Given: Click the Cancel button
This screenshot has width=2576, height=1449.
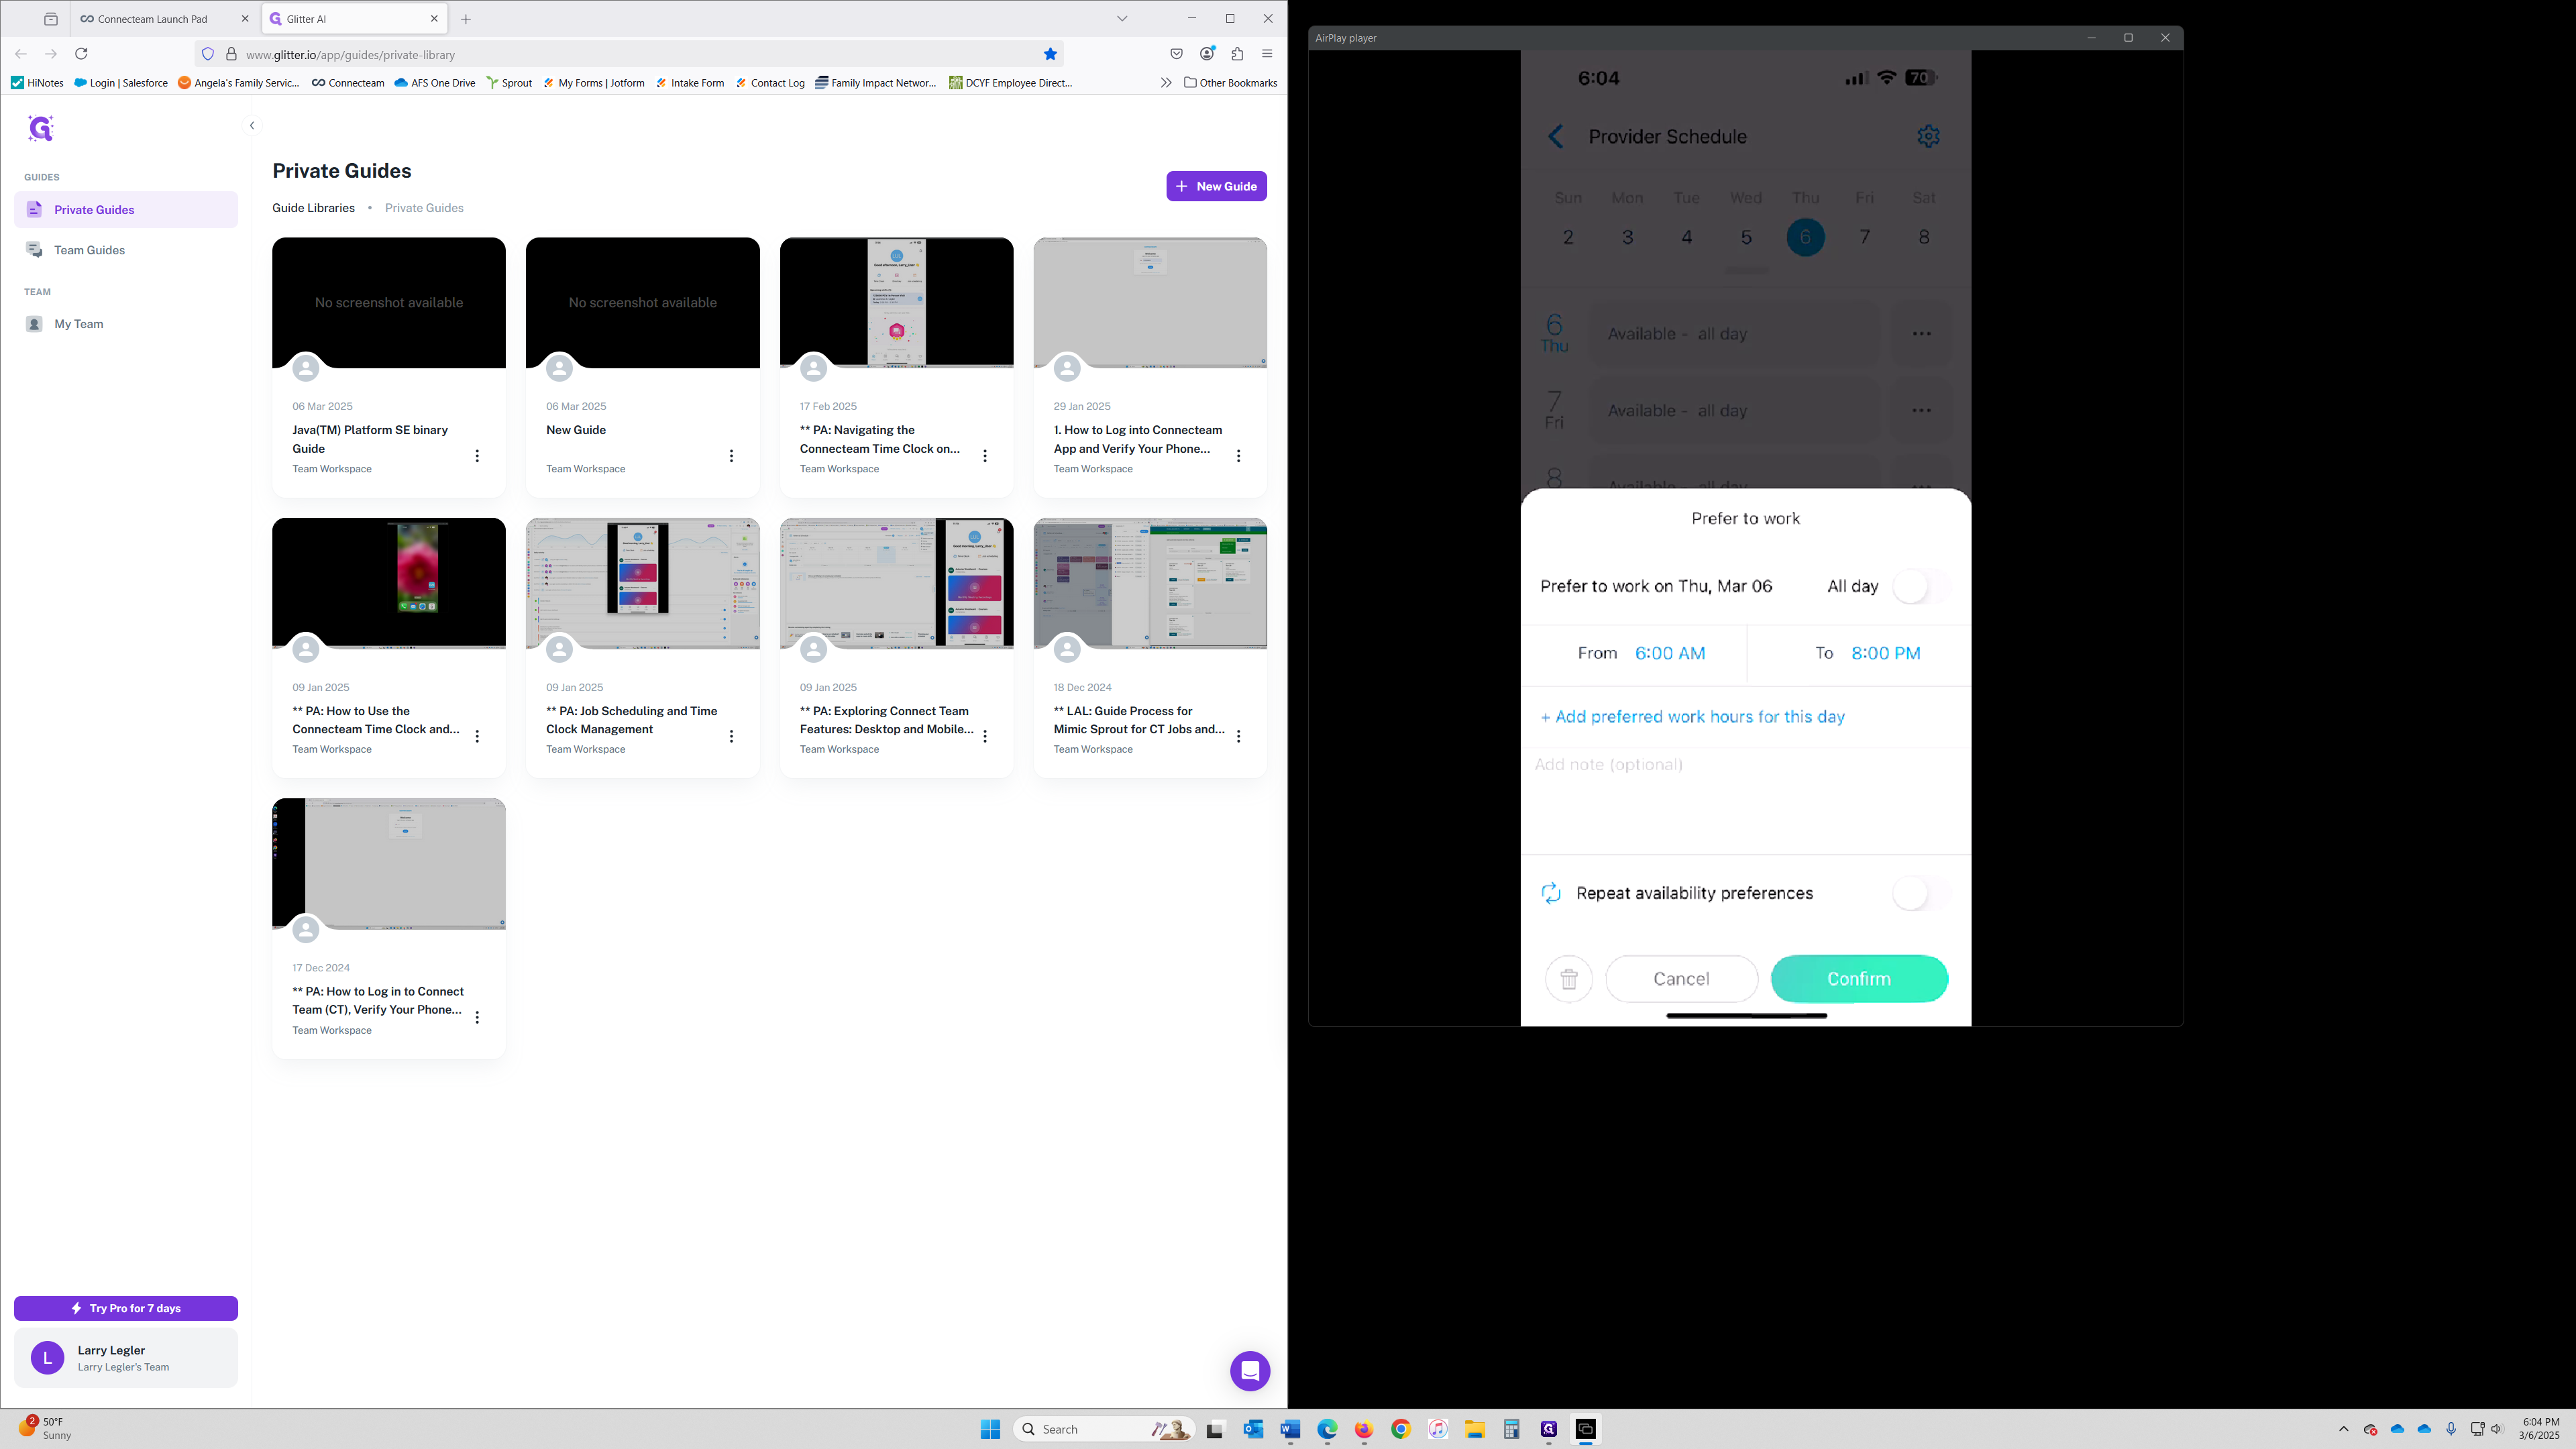Looking at the screenshot, I should [1681, 979].
